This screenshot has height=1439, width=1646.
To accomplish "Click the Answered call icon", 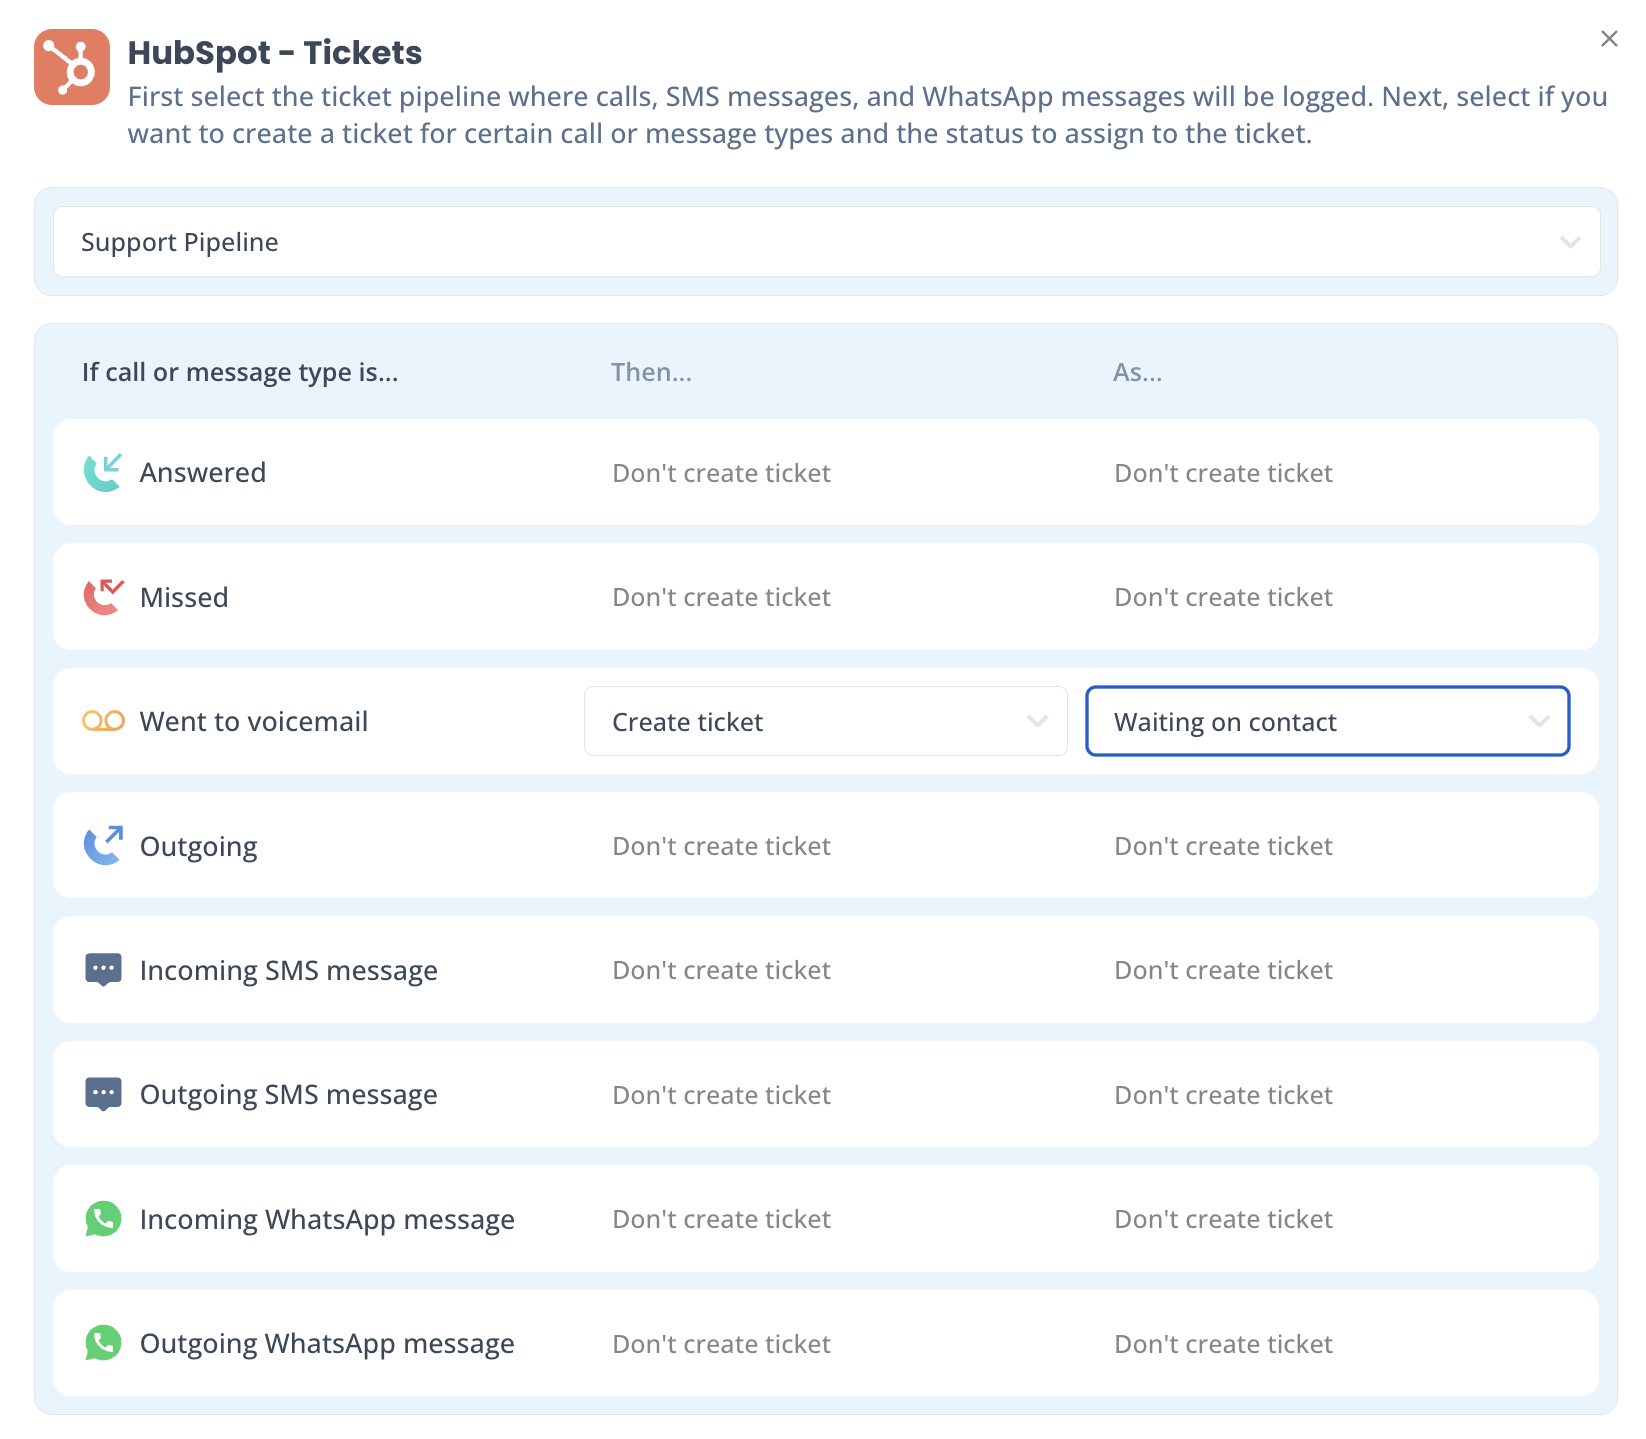I will (103, 472).
